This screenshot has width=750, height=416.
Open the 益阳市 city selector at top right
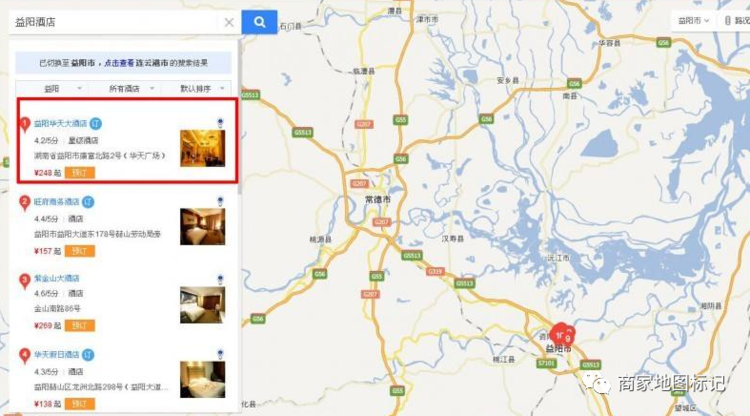693,21
